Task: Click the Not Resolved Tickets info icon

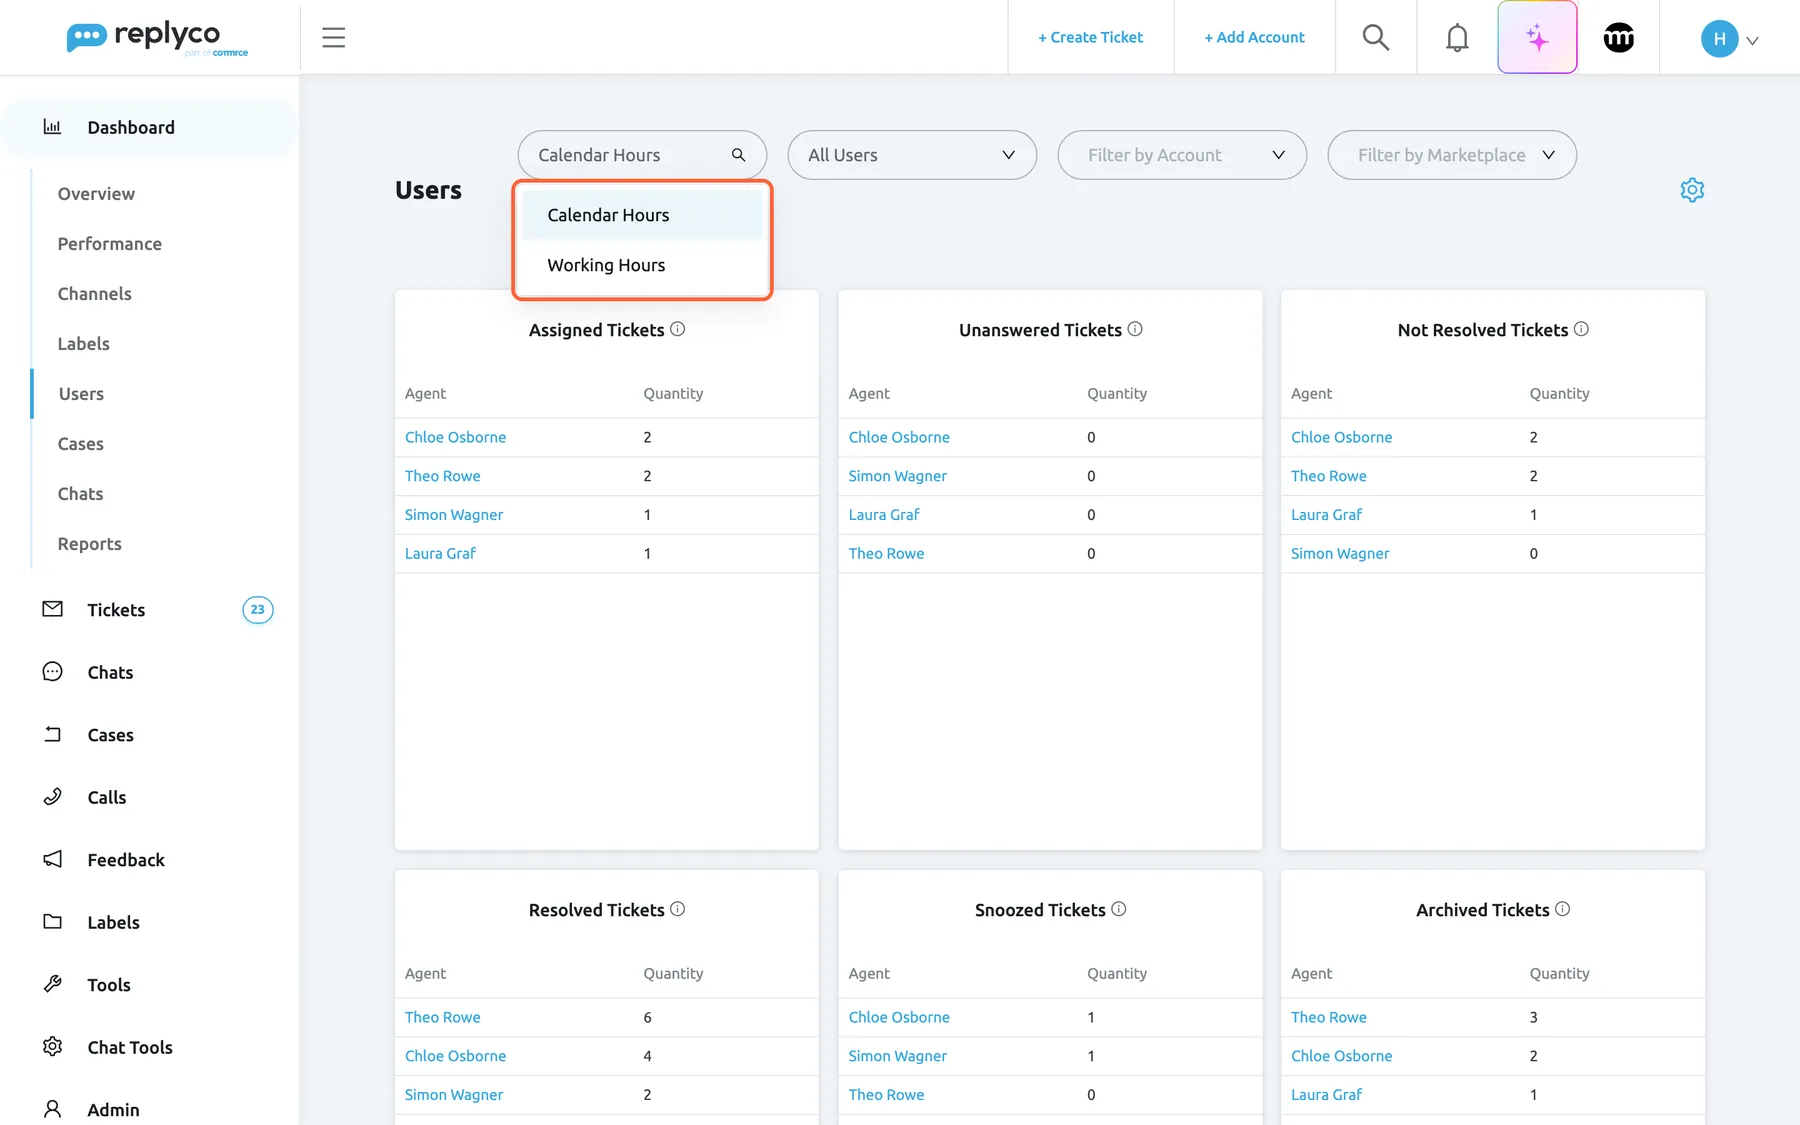Action: click(1581, 329)
